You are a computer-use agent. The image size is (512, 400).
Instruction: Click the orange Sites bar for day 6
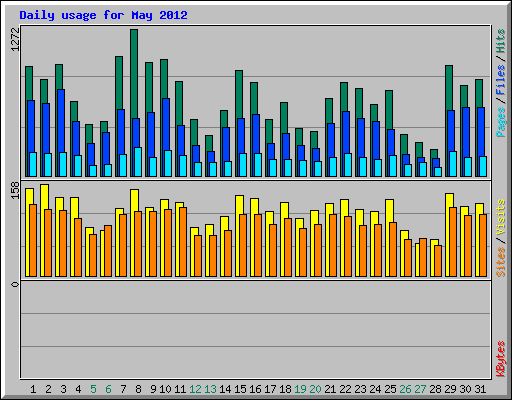tap(108, 251)
